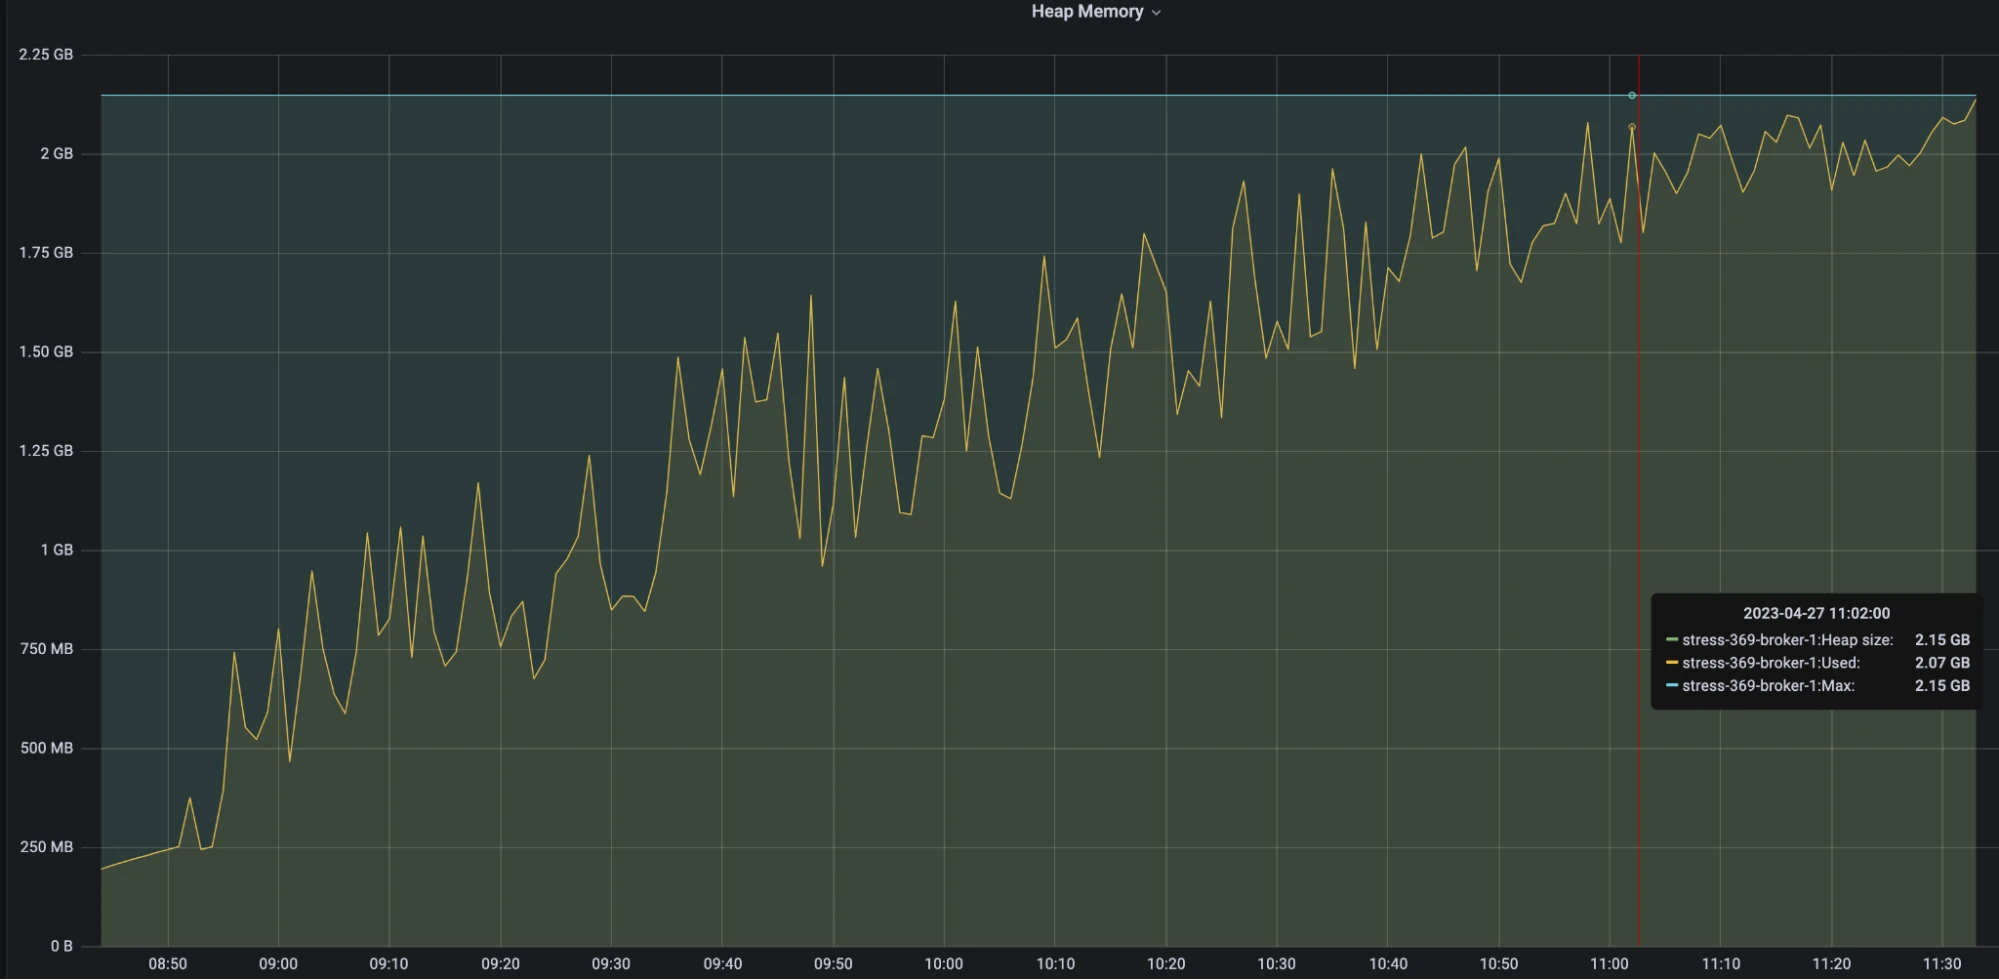Click the 500 MB y-axis label

click(x=47, y=748)
